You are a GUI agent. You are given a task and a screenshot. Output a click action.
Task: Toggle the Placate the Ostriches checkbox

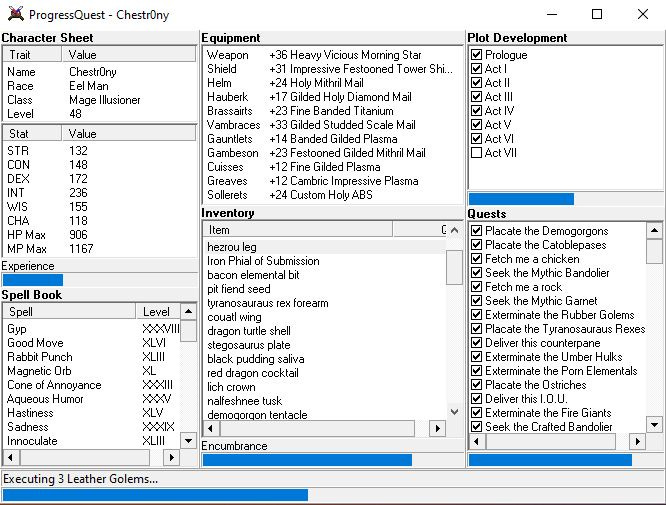pos(477,385)
